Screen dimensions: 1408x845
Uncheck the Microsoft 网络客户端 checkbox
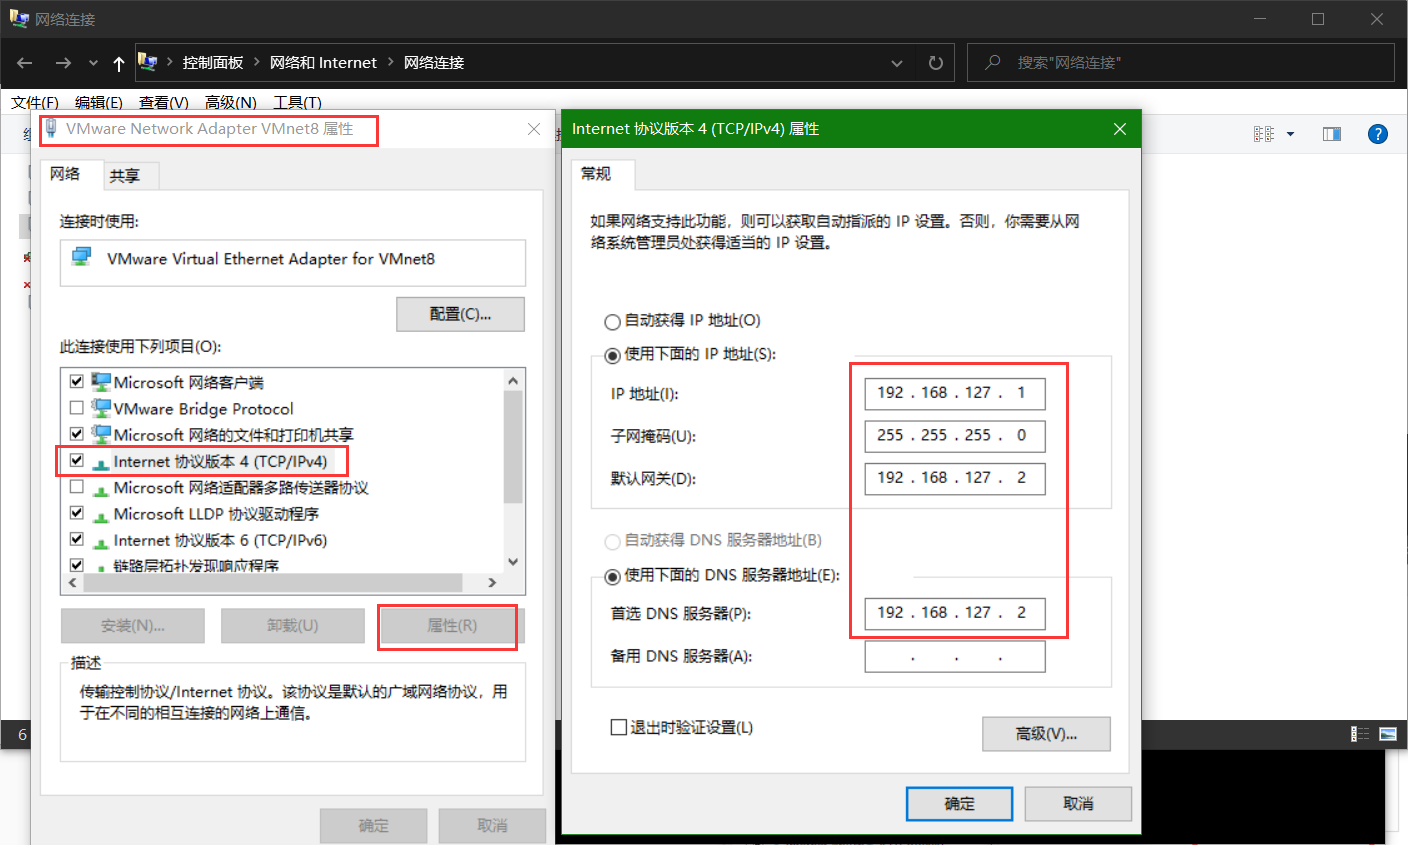[77, 381]
